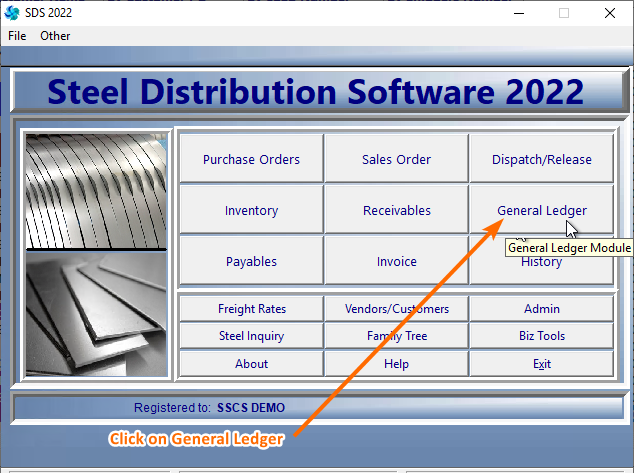Open the Family Tree view
The height and width of the screenshot is (473, 634).
(396, 336)
